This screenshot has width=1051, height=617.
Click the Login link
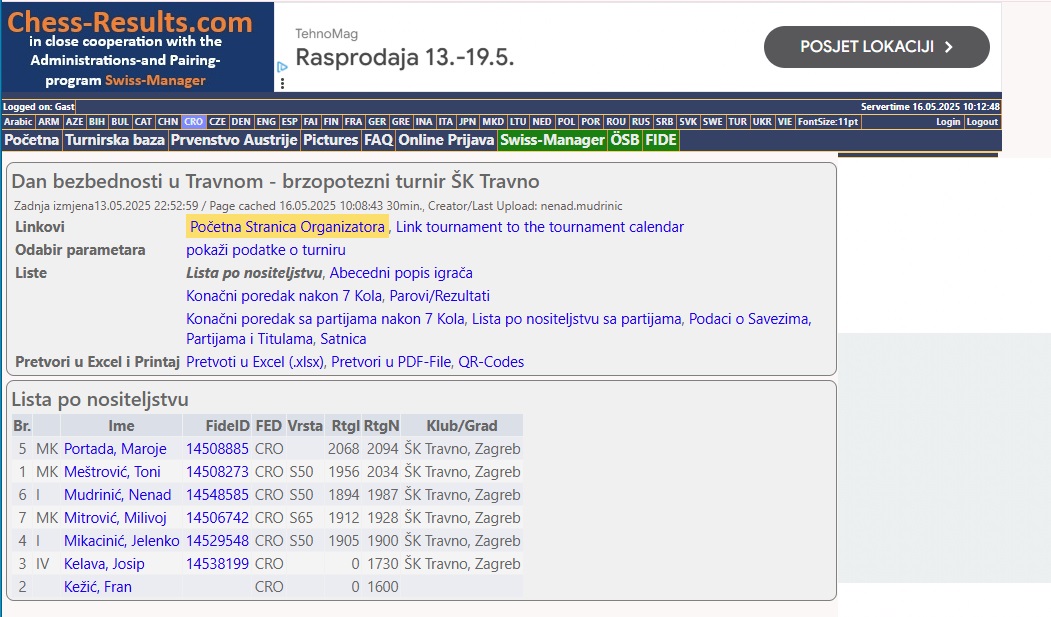pos(948,122)
